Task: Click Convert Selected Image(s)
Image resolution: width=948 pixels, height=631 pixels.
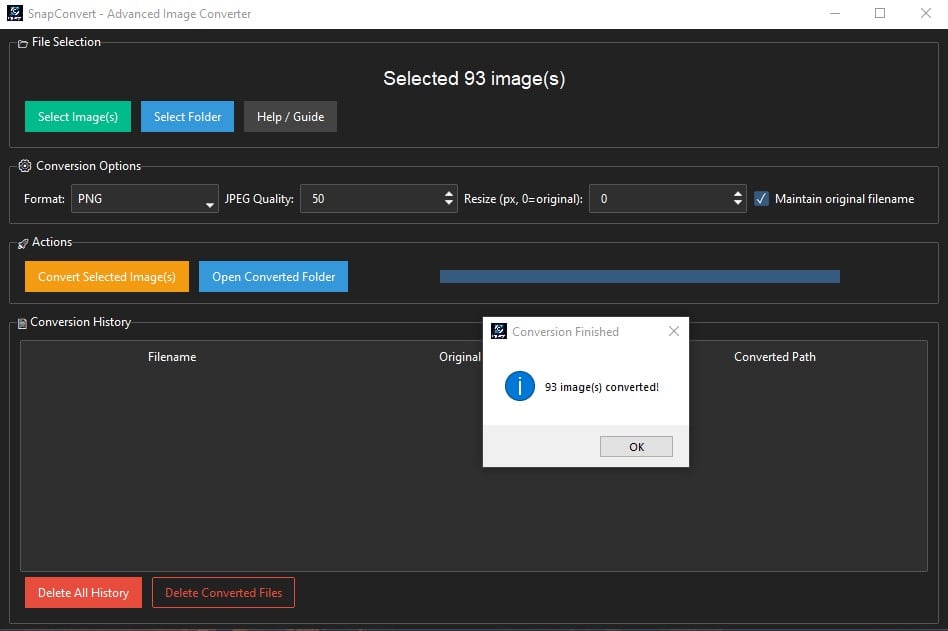Action: pyautogui.click(x=107, y=277)
